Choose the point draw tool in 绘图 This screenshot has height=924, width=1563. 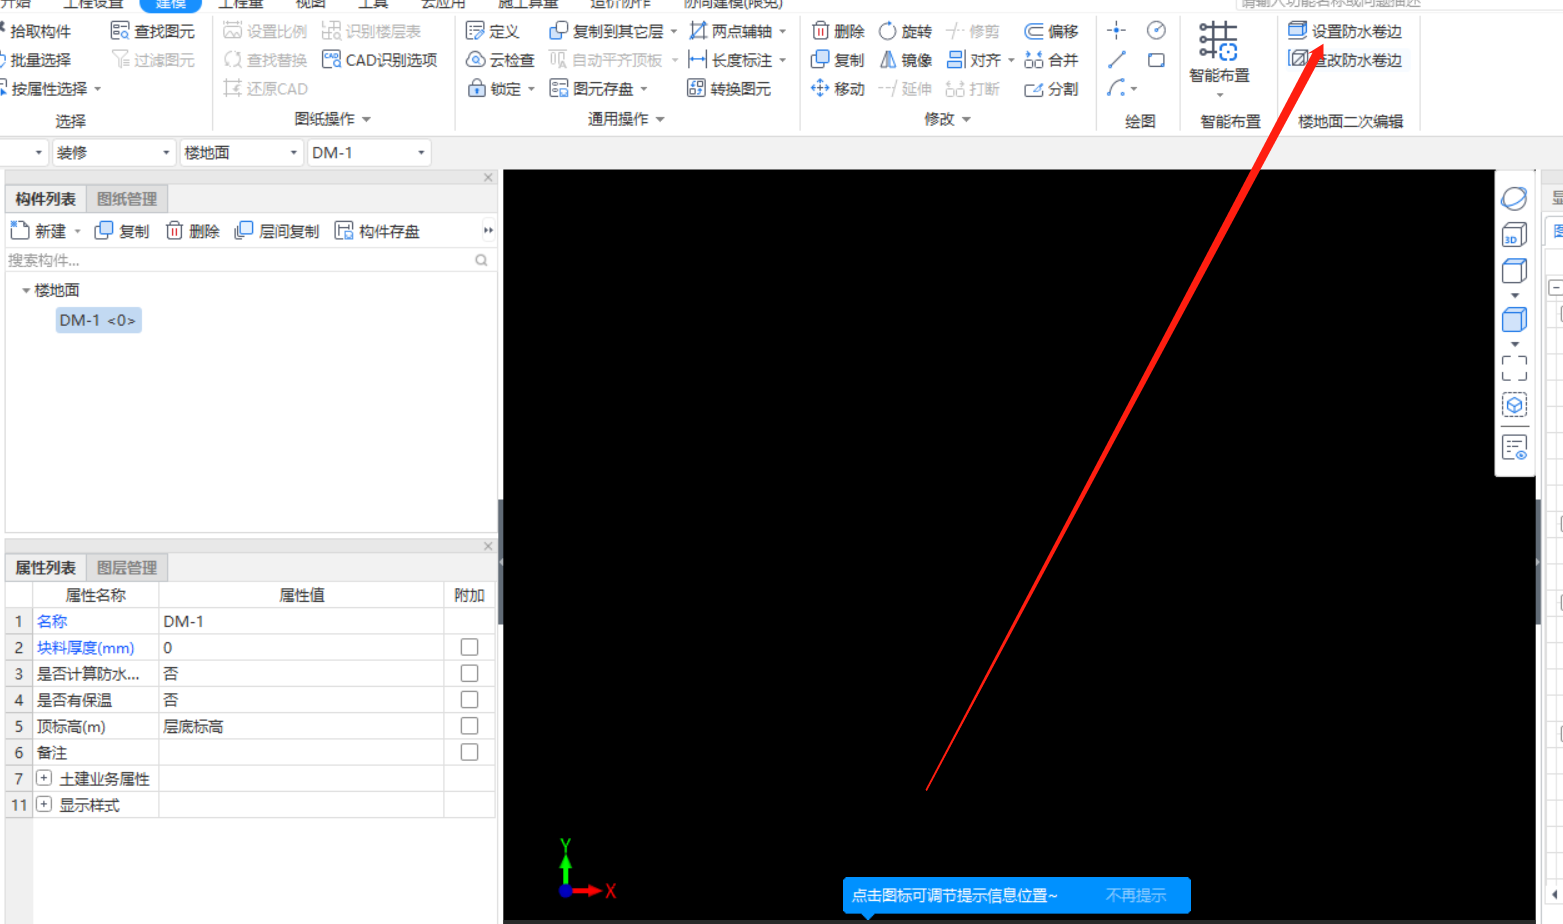(1117, 31)
